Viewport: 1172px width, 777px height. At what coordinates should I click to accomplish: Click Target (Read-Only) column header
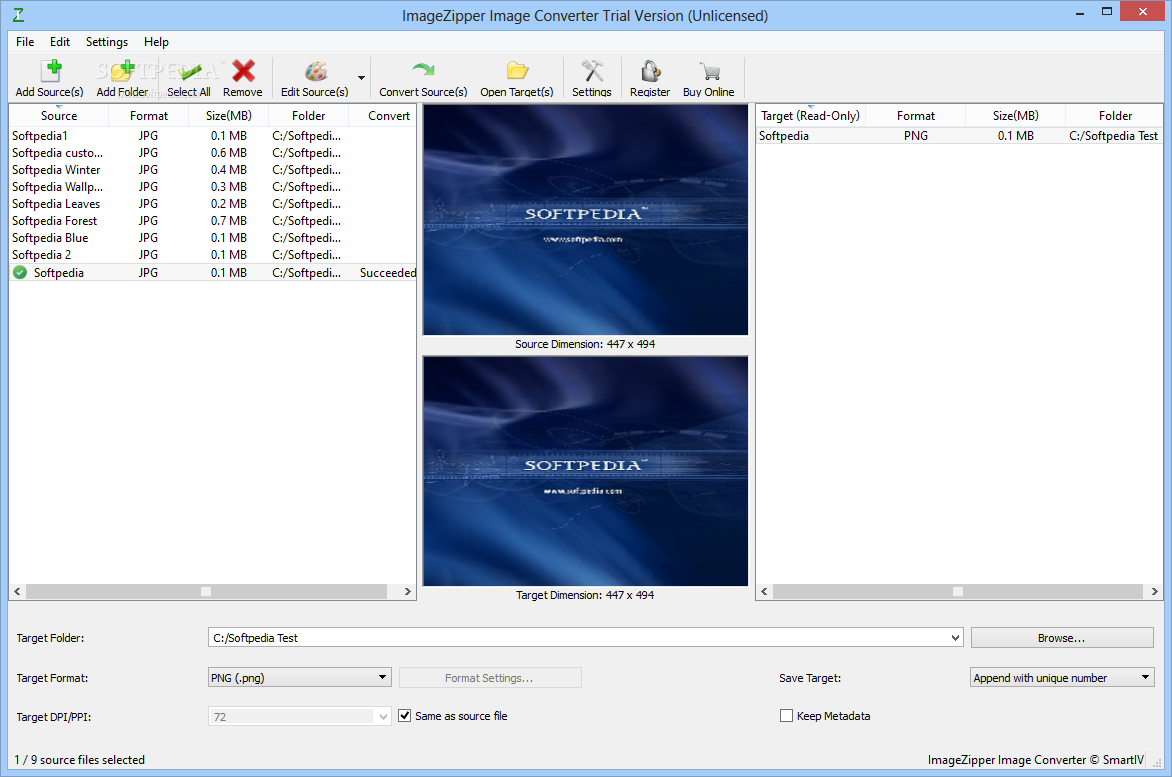click(810, 116)
